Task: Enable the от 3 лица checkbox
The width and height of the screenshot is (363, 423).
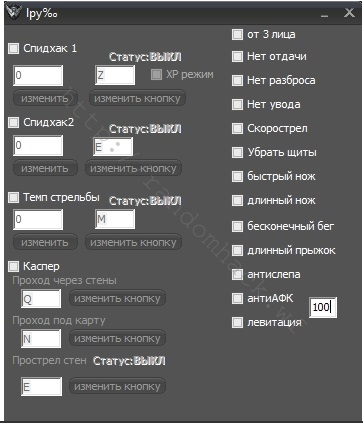Action: point(237,34)
